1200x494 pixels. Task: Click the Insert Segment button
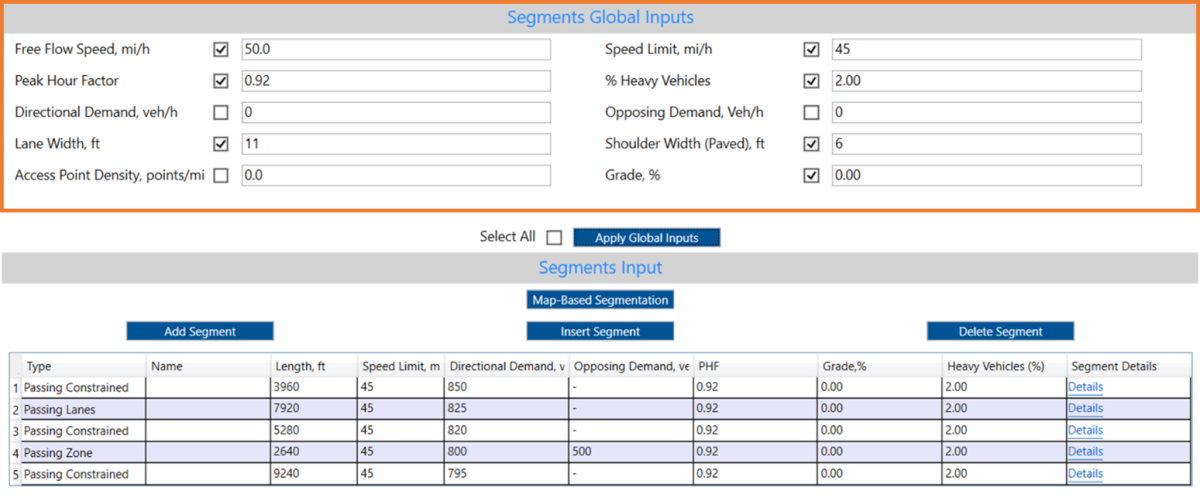pyautogui.click(x=600, y=331)
